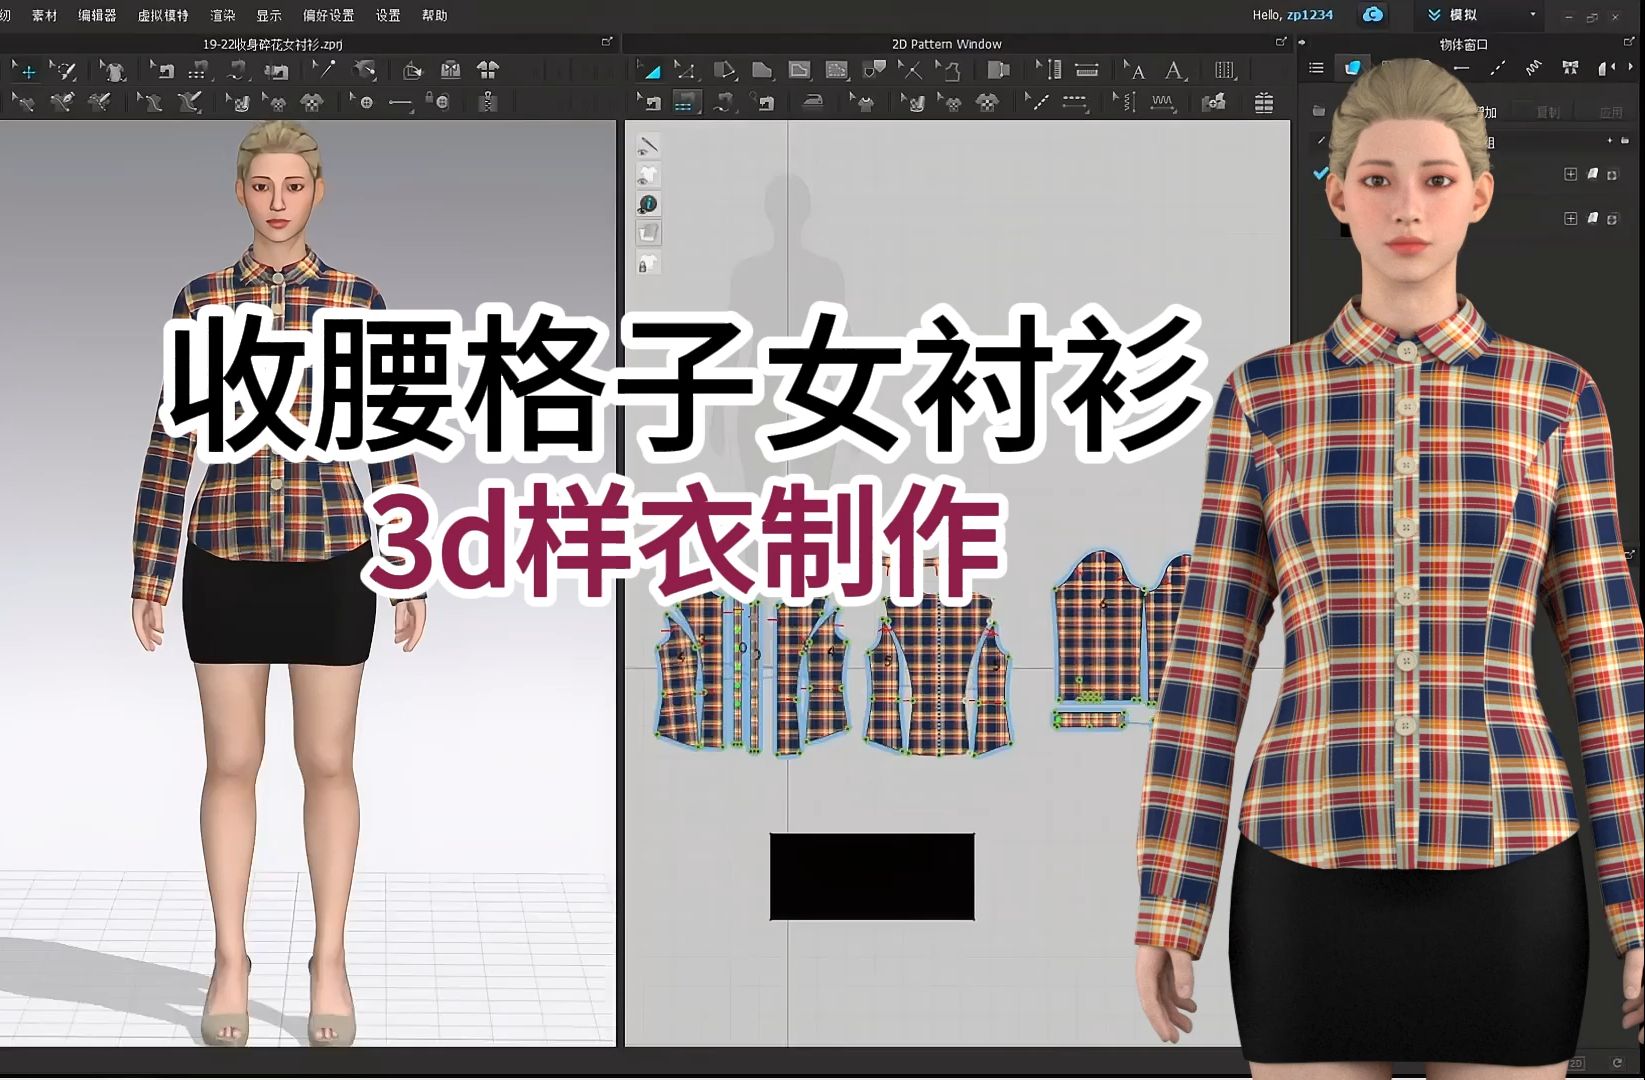This screenshot has height=1080, width=1645.
Task: Collapse the object window via left-edge arrow
Action: click(x=1302, y=43)
